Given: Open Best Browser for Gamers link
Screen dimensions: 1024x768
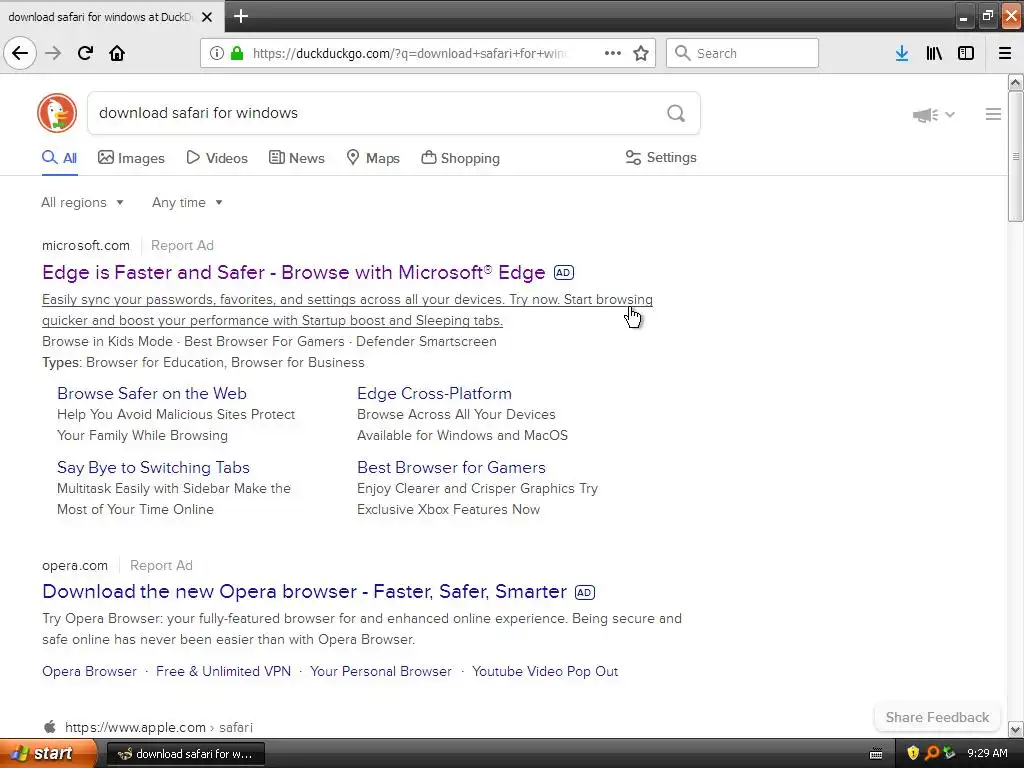Looking at the screenshot, I should tap(451, 468).
